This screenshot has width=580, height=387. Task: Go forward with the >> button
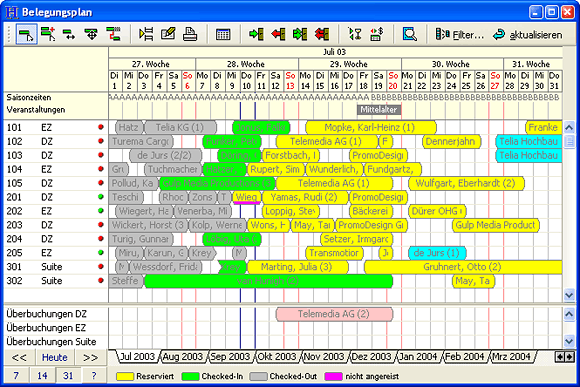click(91, 357)
